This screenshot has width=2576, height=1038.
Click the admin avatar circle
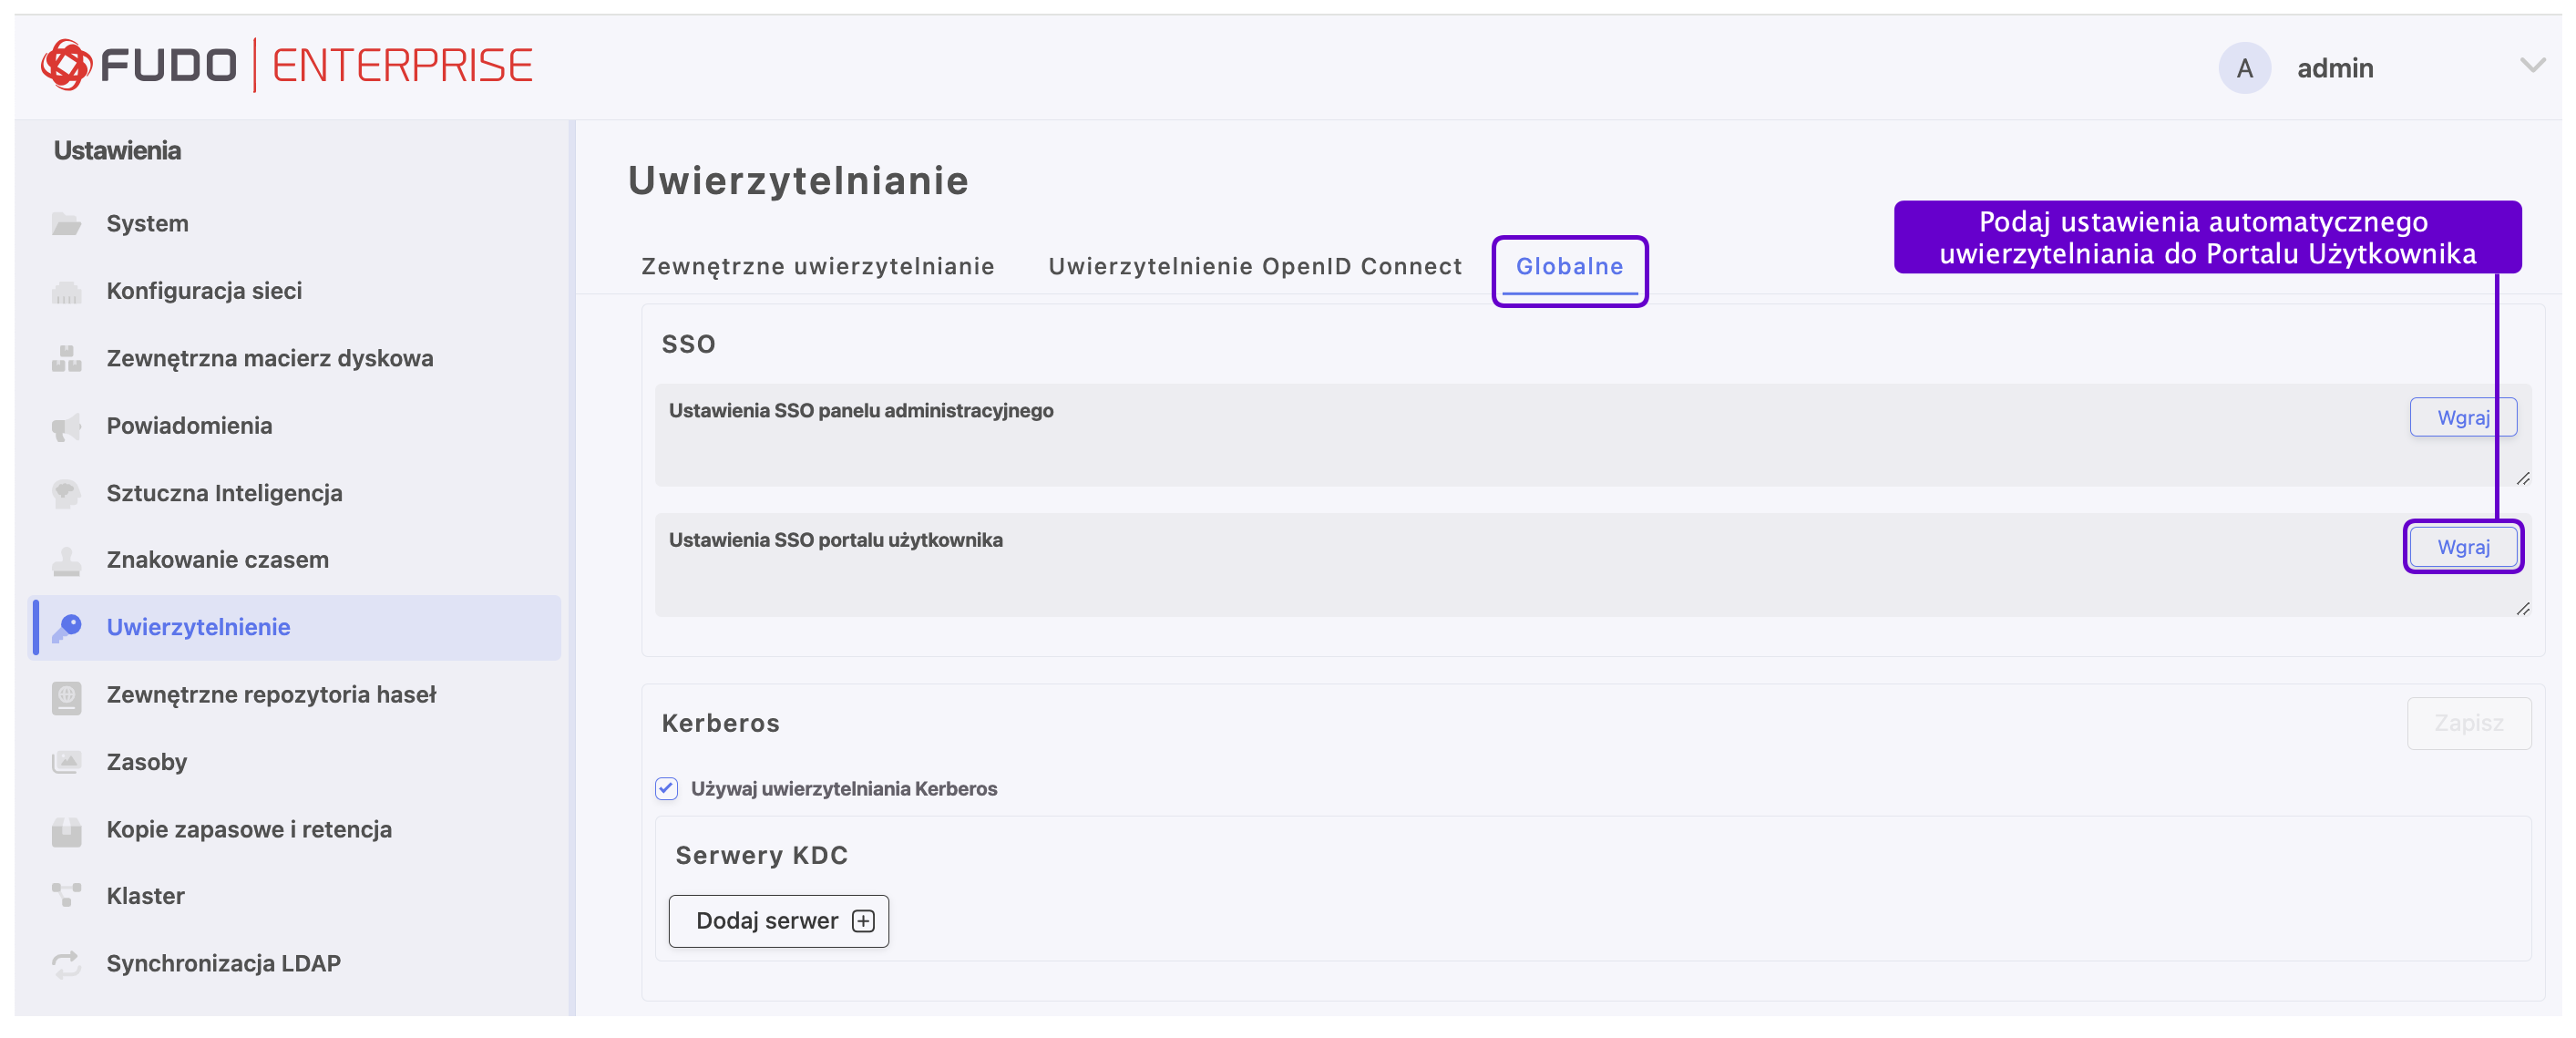[x=2243, y=68]
